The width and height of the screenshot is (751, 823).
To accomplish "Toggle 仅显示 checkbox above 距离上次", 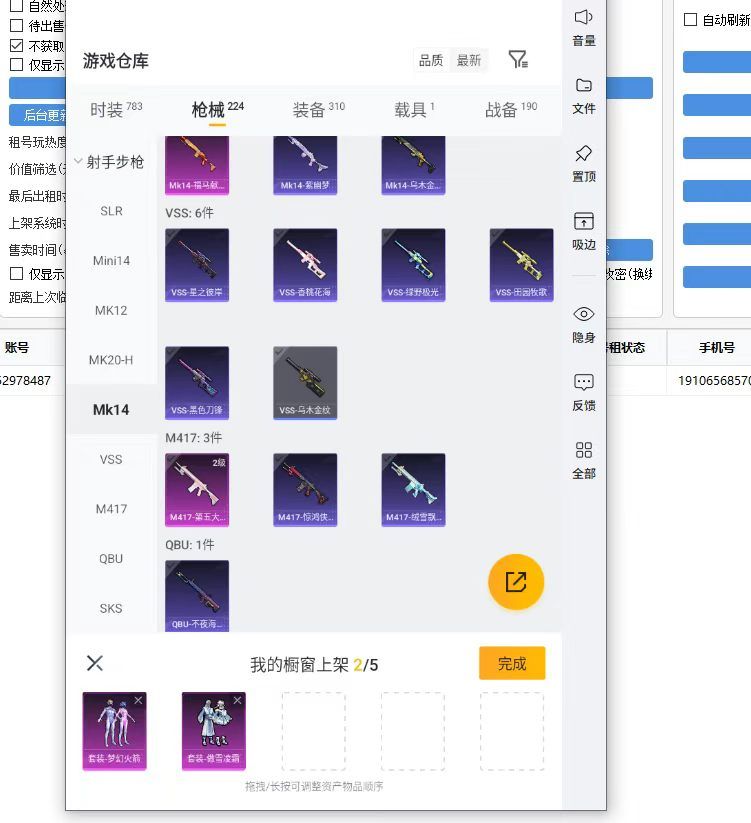I will coord(16,273).
